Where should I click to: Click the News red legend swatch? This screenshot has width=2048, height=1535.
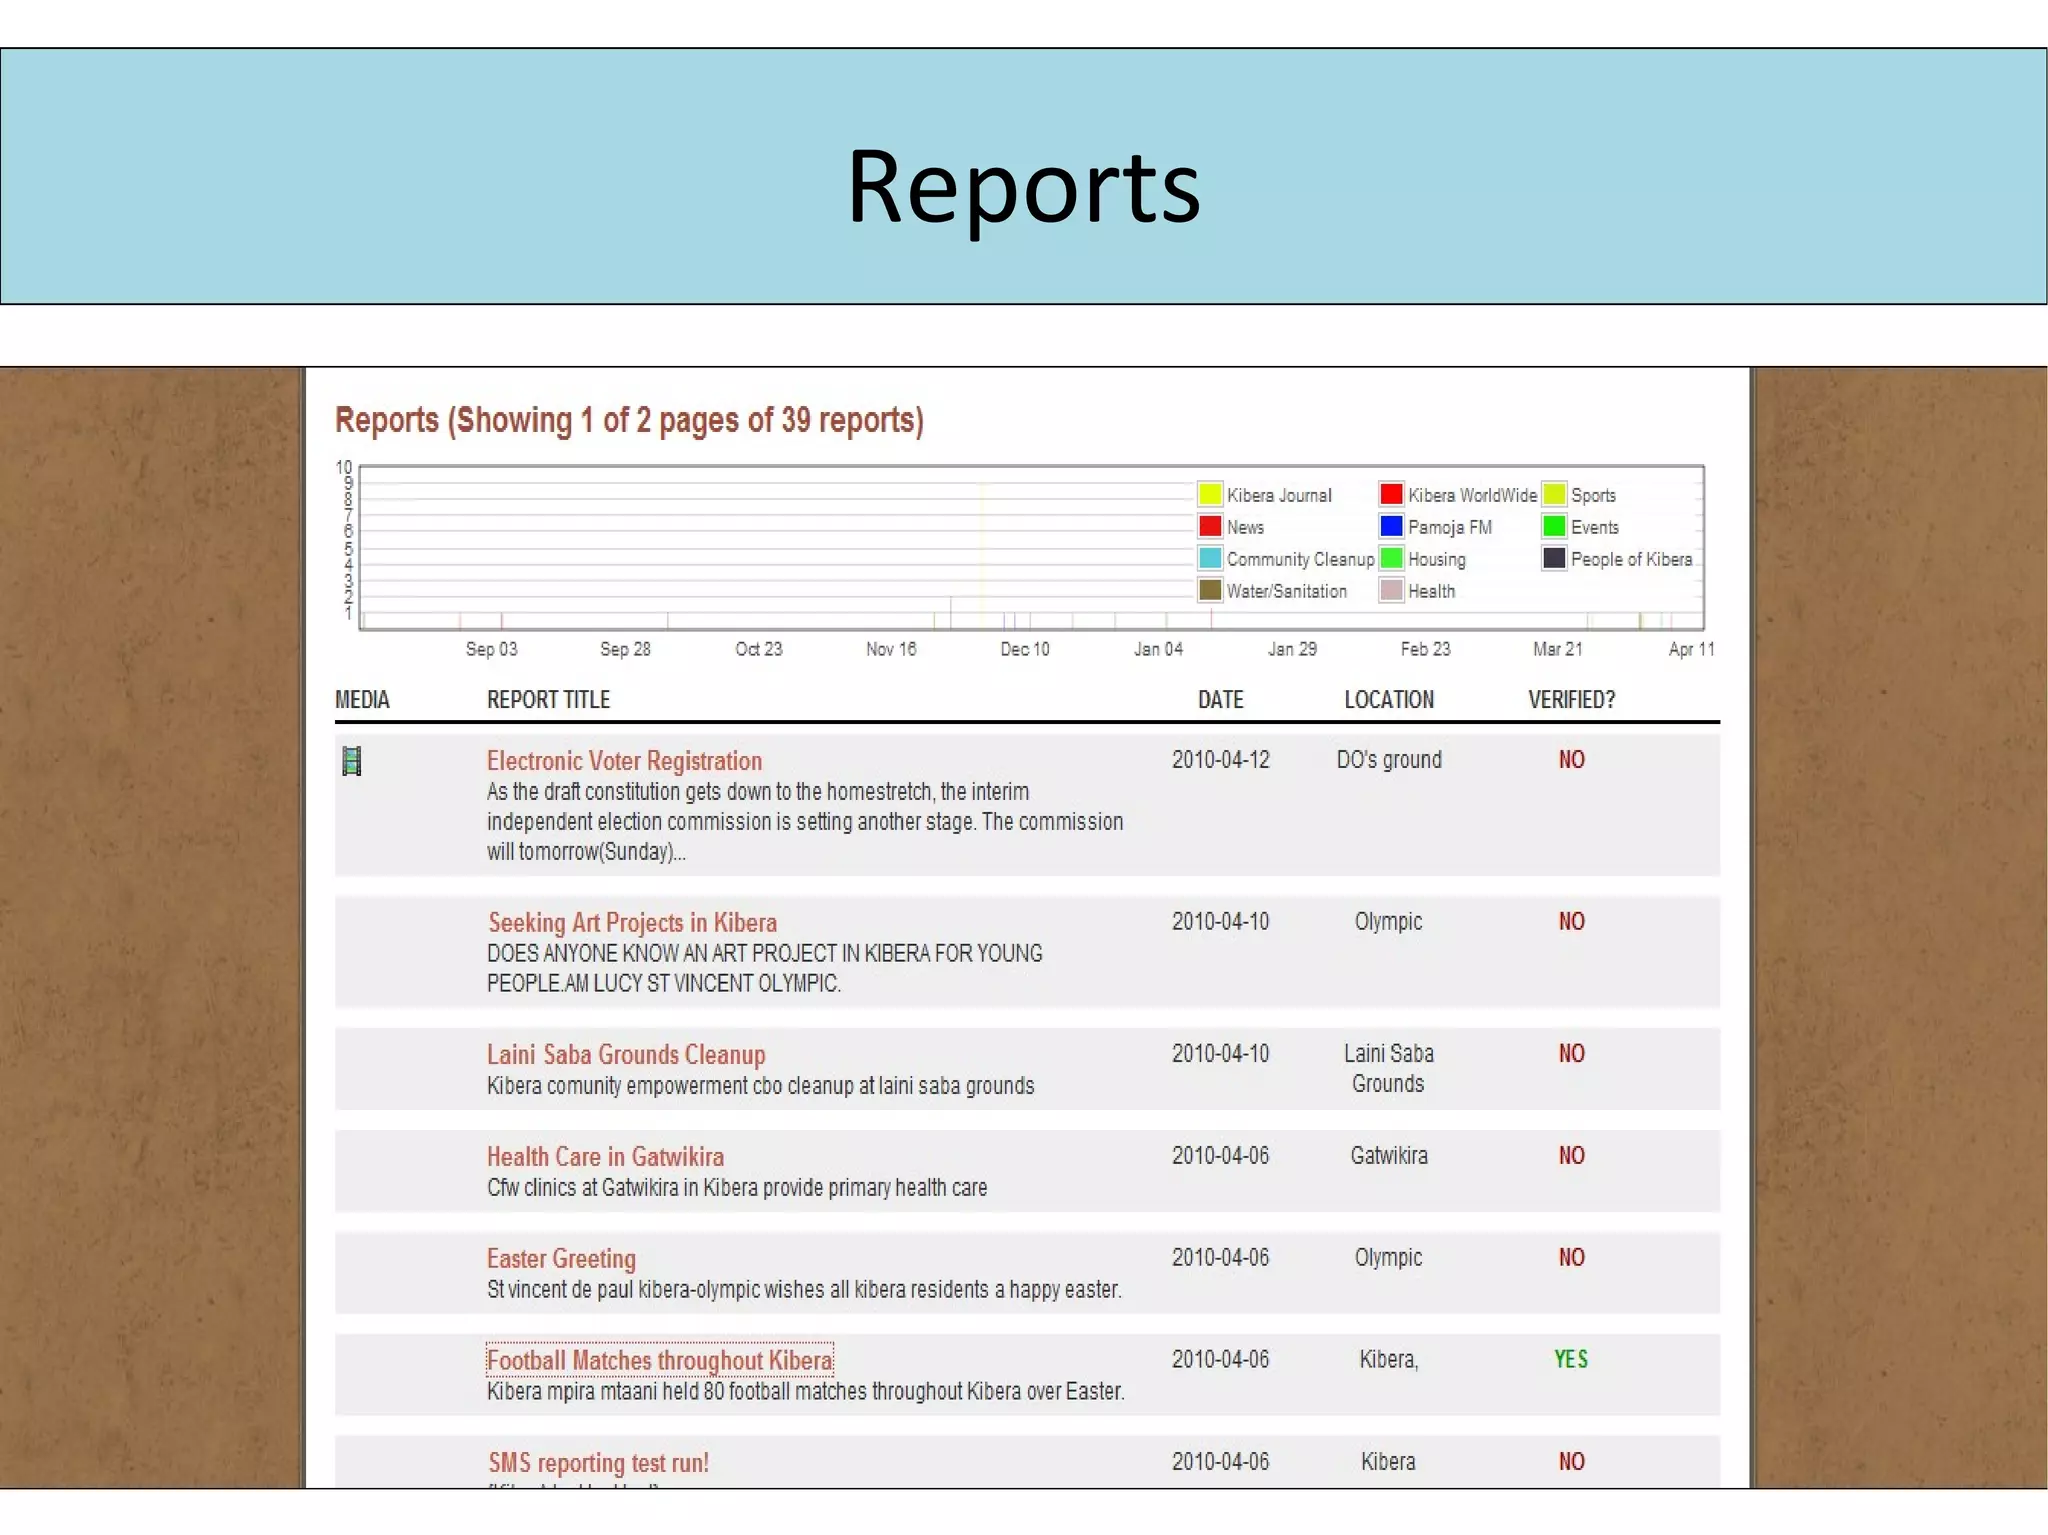1210,526
